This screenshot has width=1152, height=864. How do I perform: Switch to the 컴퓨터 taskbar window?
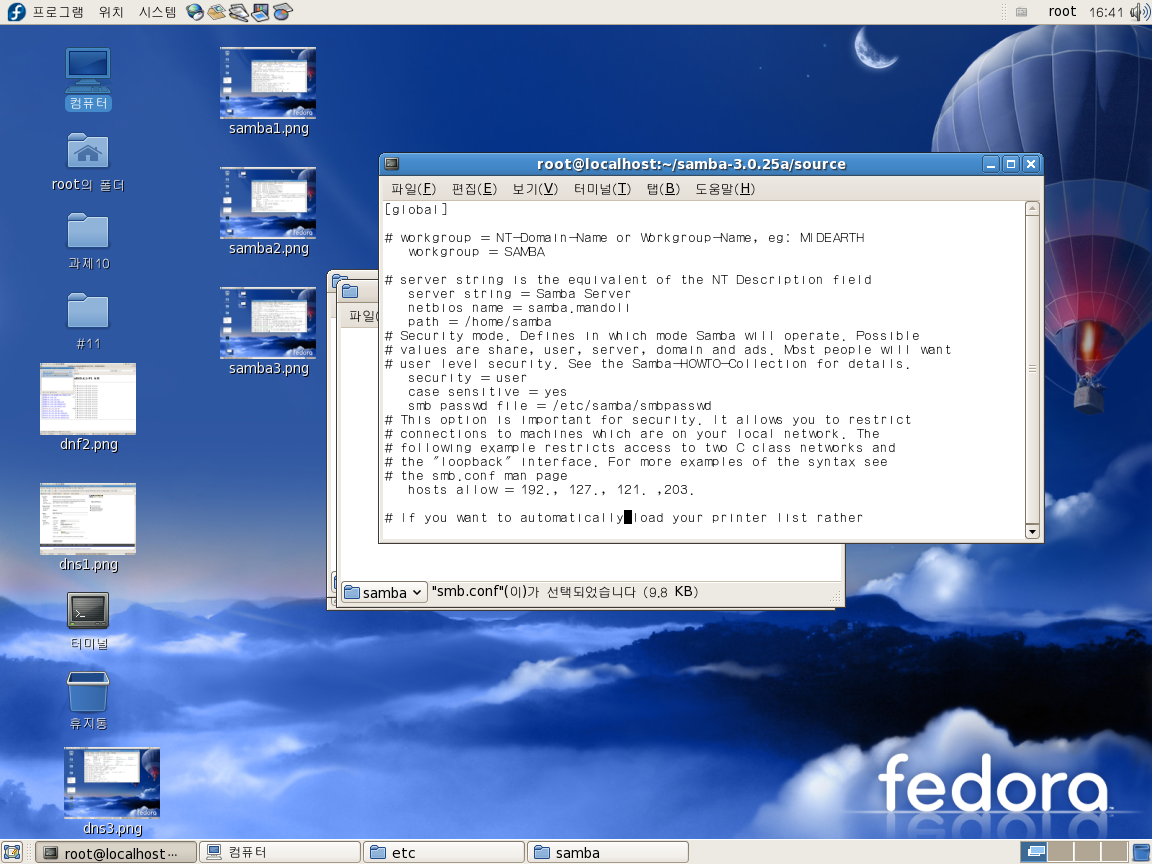pos(279,852)
